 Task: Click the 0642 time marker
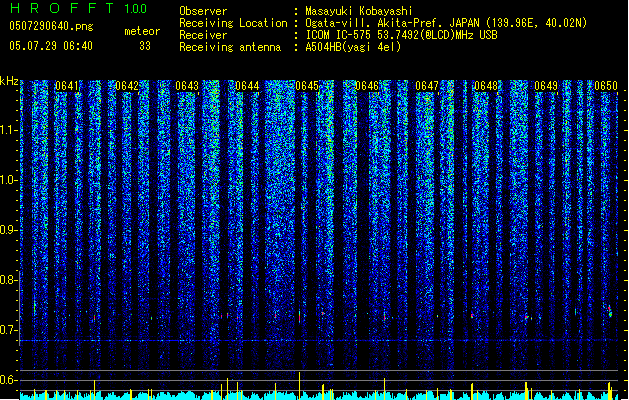127,86
